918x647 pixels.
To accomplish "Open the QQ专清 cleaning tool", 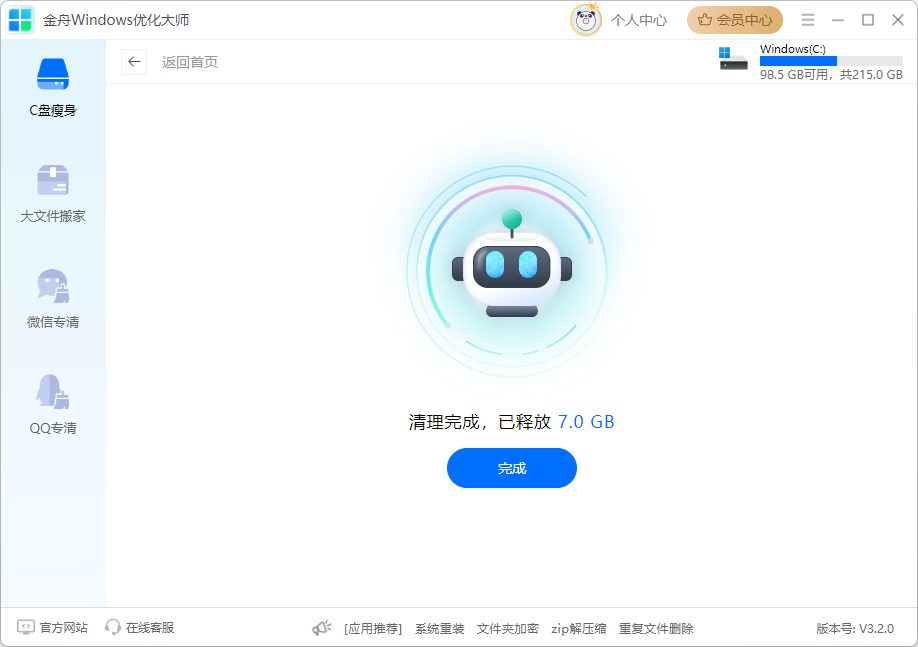I will point(53,392).
